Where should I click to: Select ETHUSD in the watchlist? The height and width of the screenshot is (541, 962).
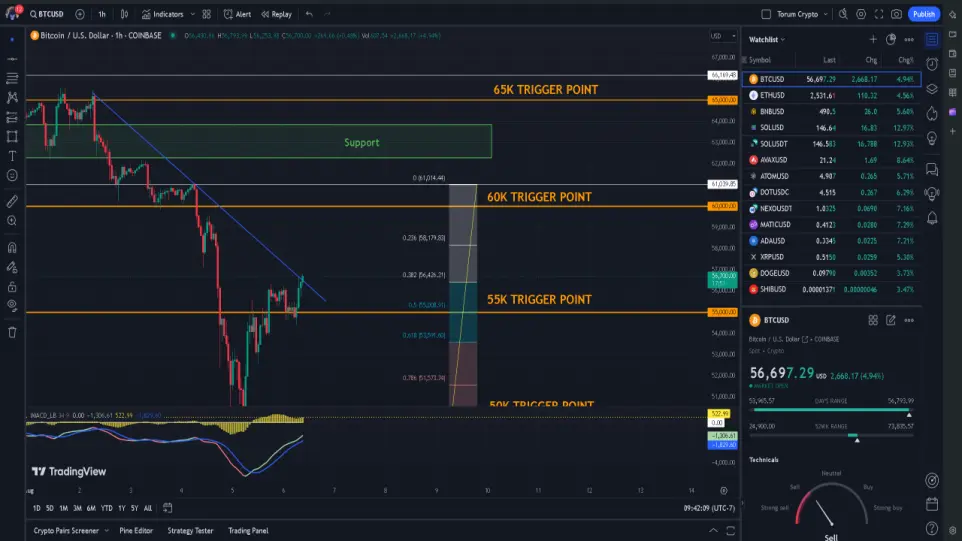[831, 96]
